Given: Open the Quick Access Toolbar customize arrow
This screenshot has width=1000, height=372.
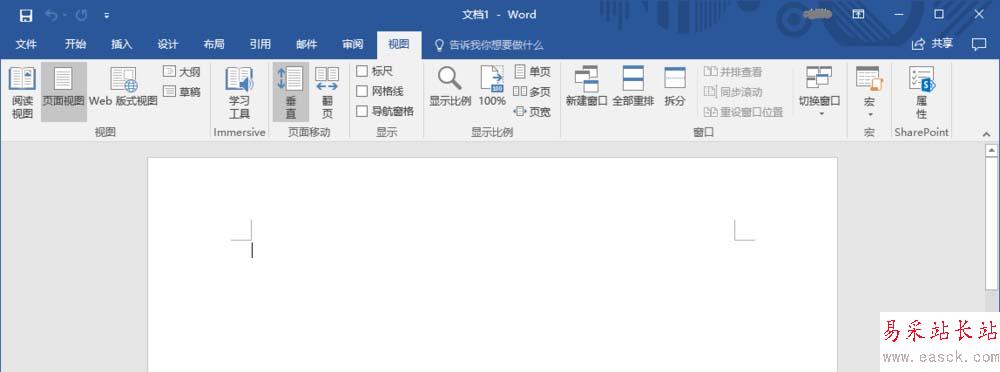Looking at the screenshot, I should point(107,15).
